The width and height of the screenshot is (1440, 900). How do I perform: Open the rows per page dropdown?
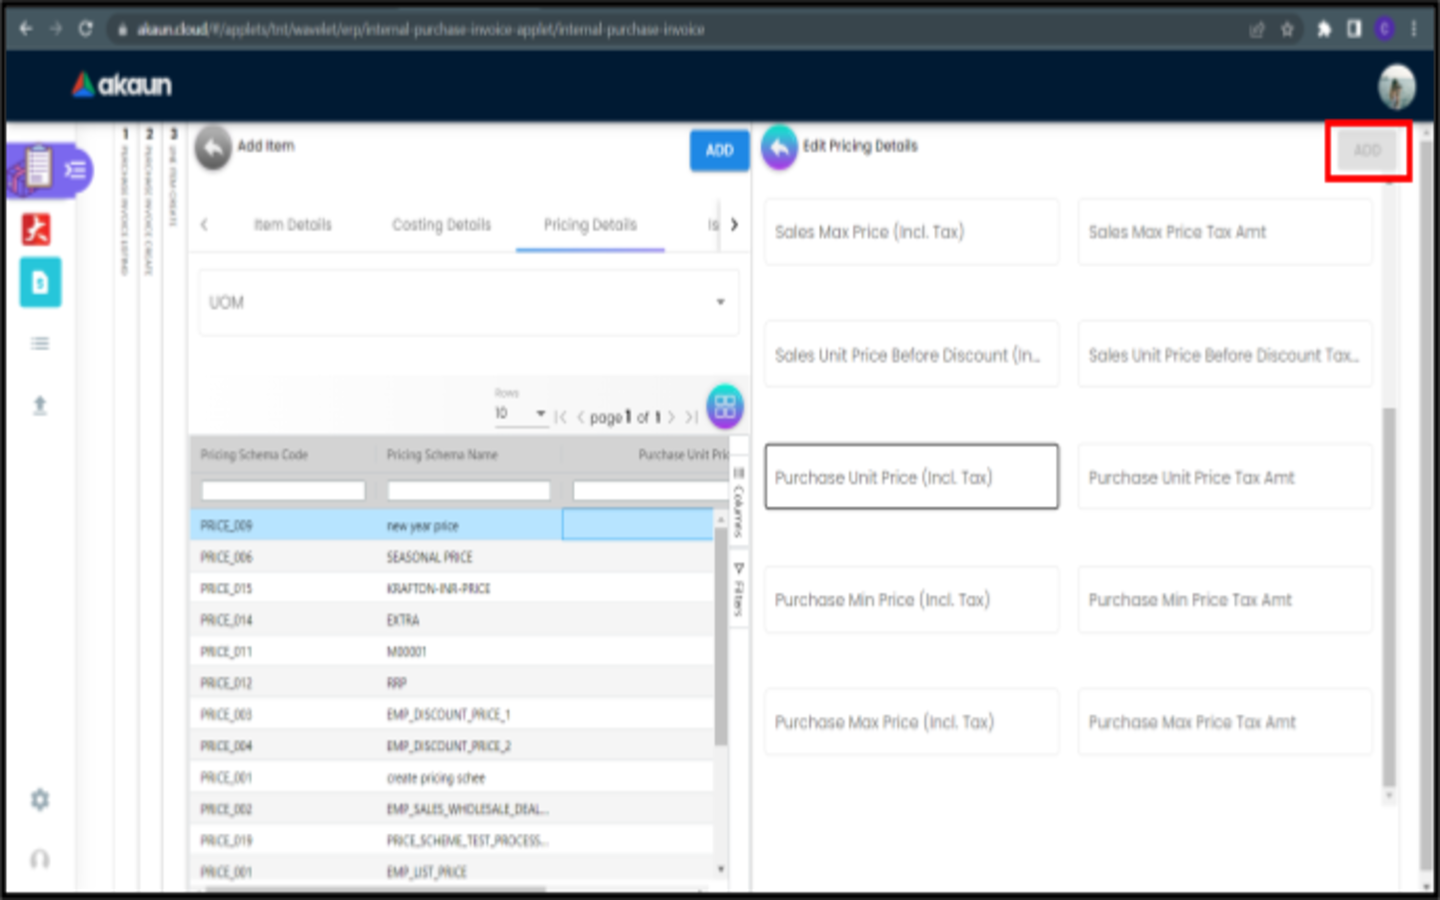pyautogui.click(x=521, y=414)
